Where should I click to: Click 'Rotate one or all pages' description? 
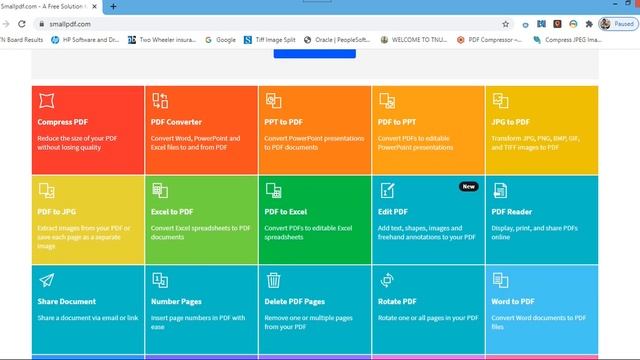tap(428, 318)
